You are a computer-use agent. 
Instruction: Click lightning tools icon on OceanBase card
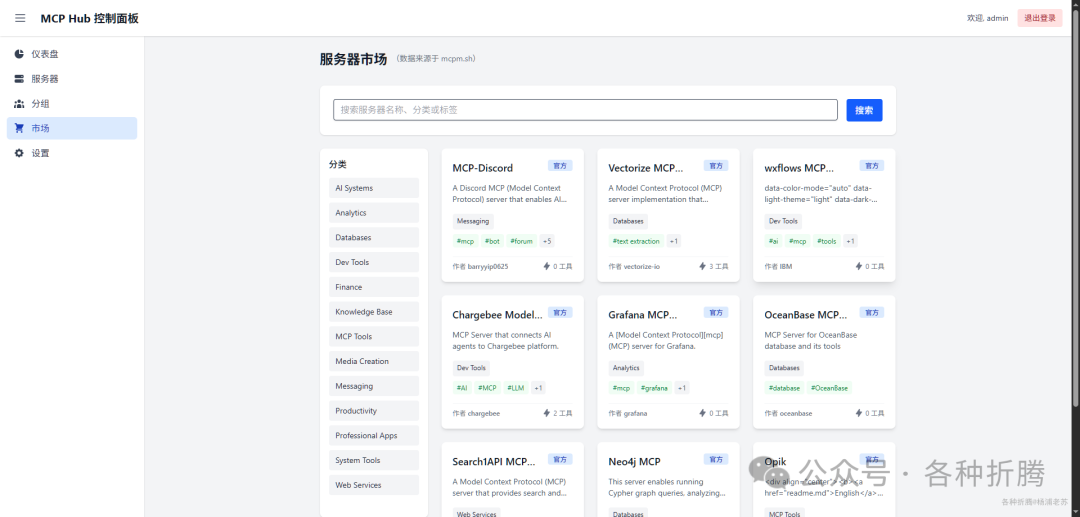click(x=859, y=413)
